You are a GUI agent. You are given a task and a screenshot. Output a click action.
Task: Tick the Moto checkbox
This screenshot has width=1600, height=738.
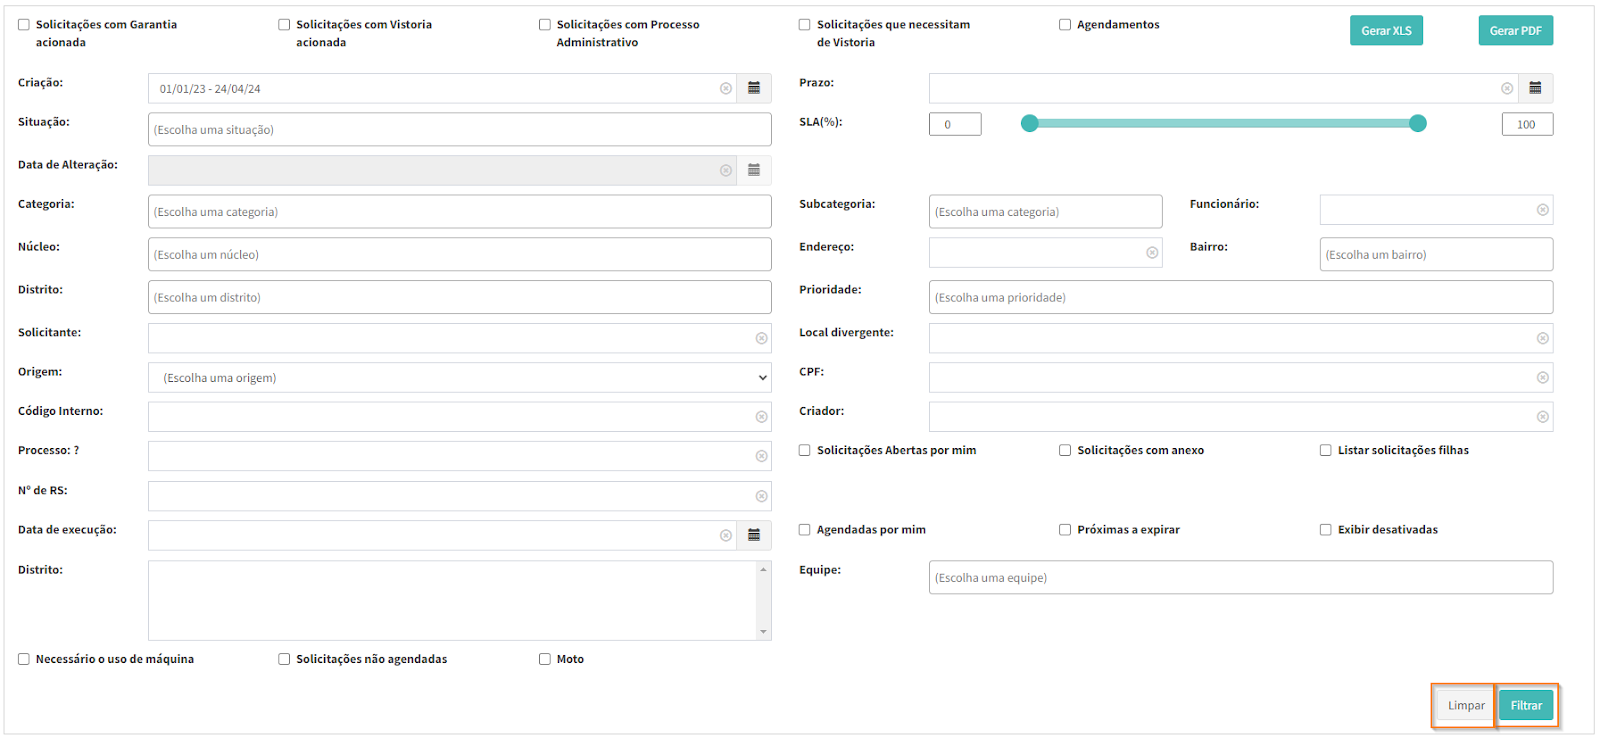[x=545, y=659]
